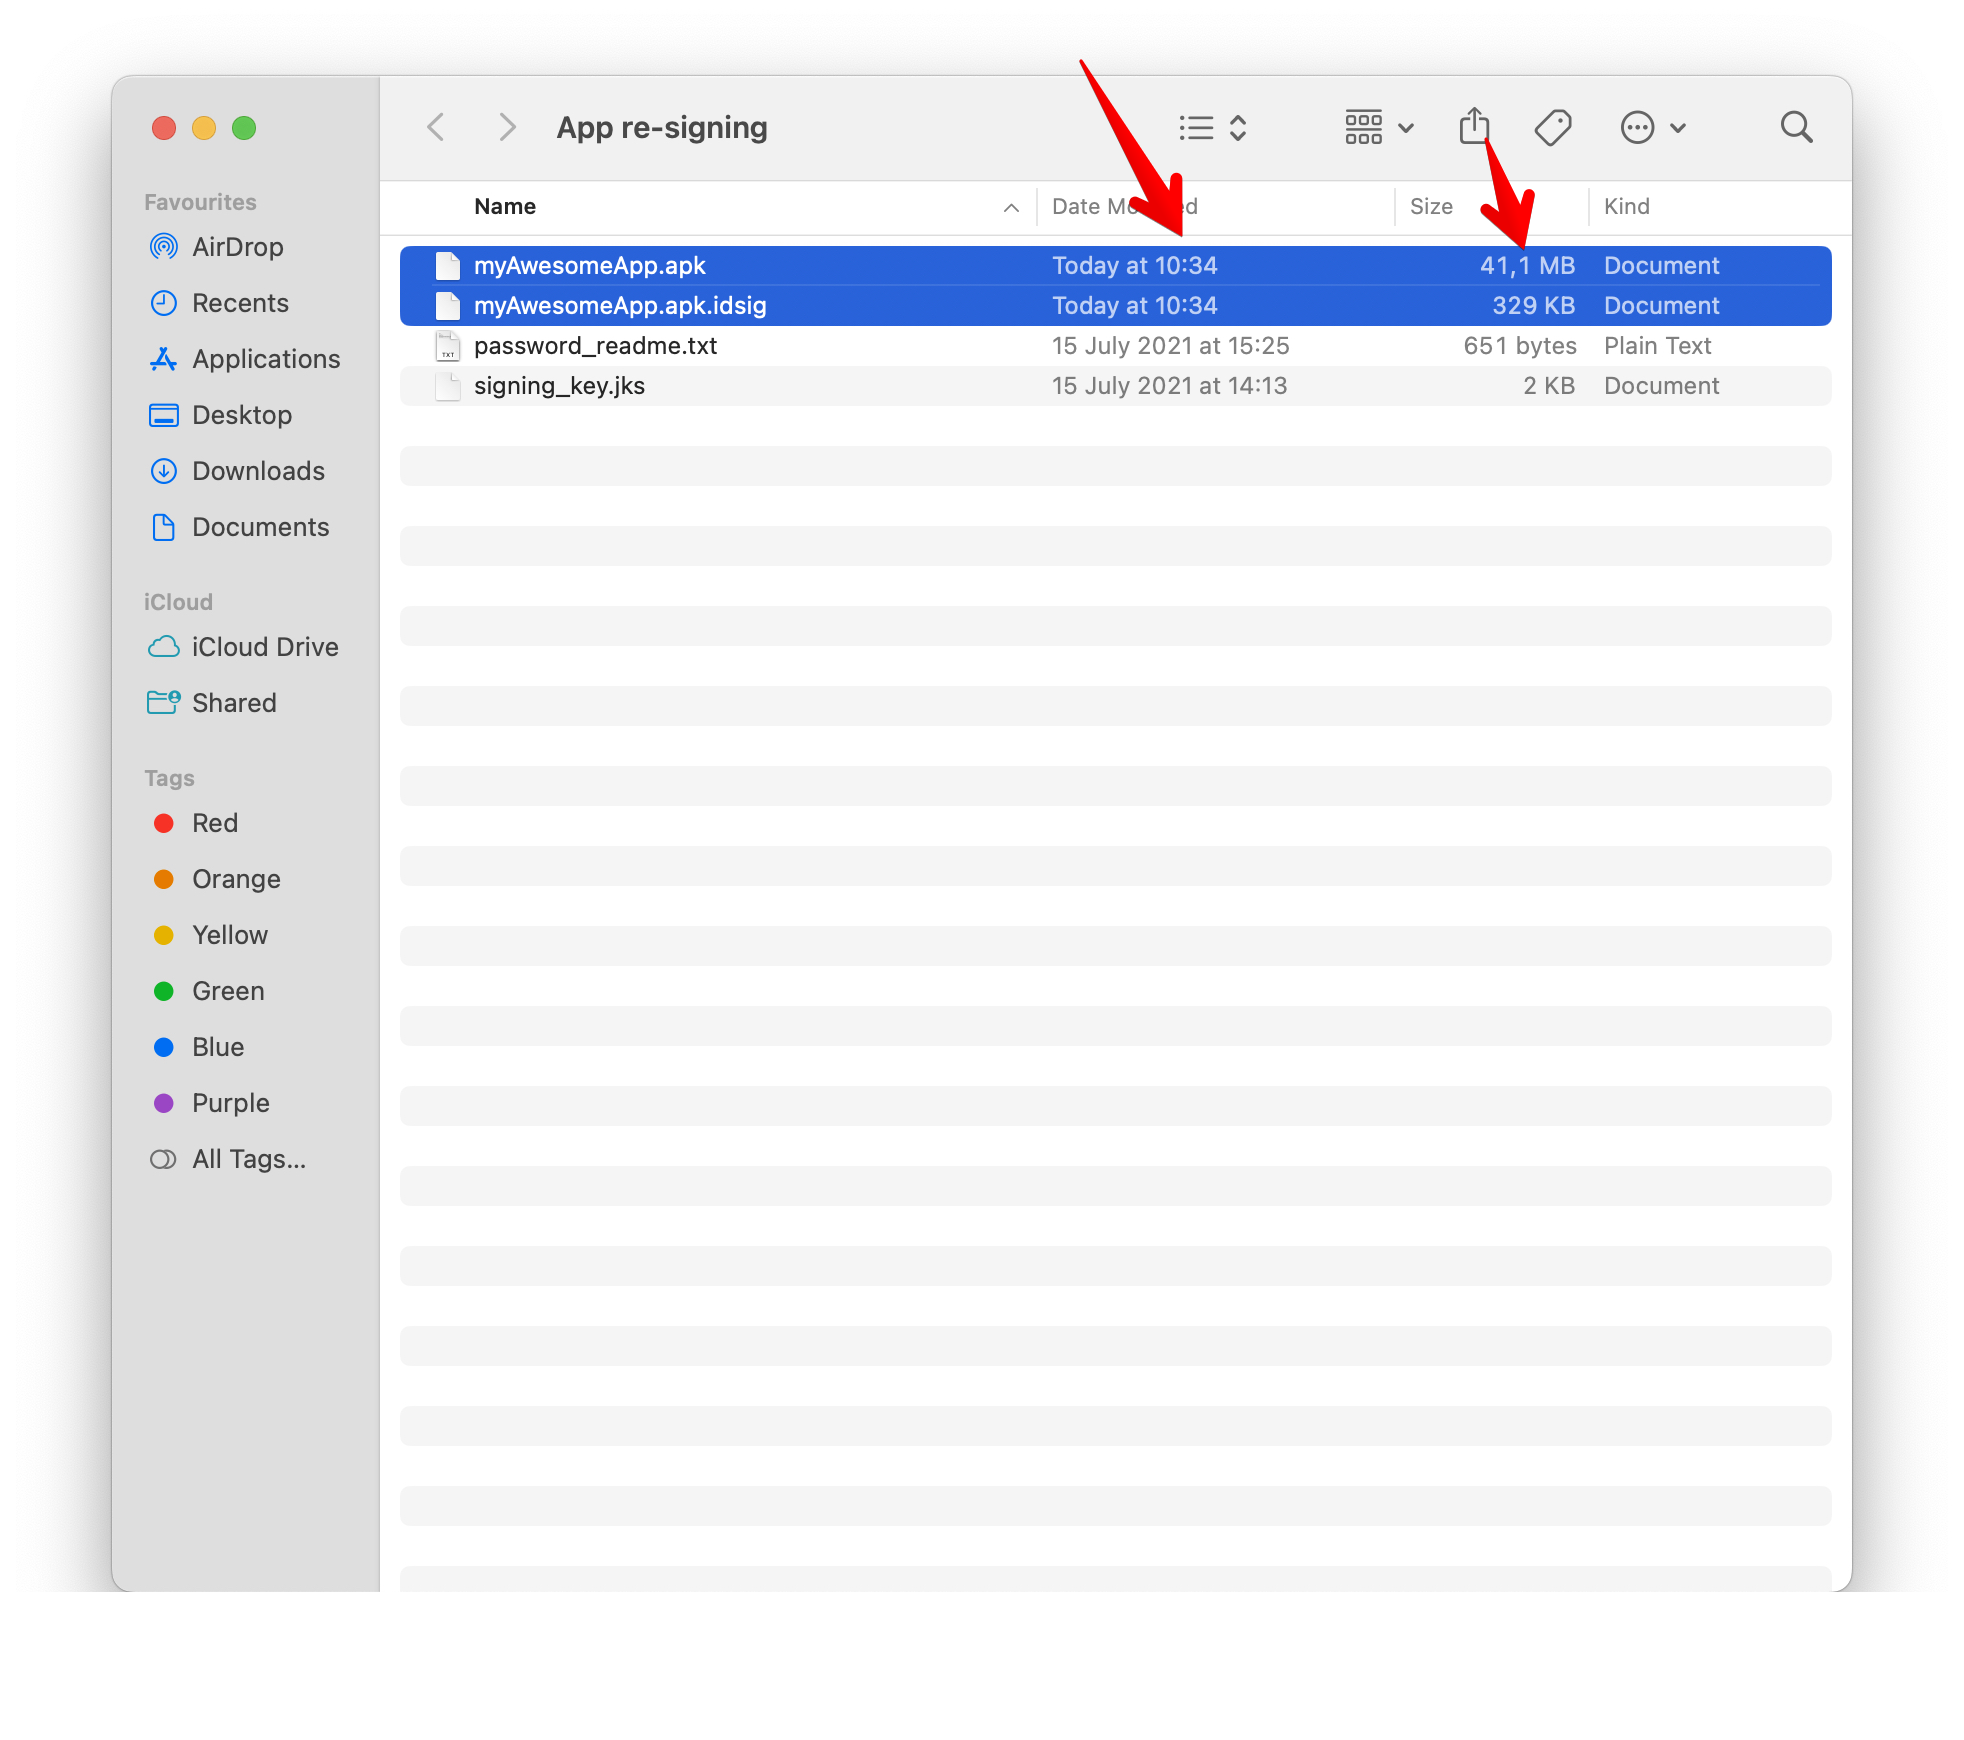The image size is (1964, 1740).
Task: Close the Finder window with red button
Action: coord(164,128)
